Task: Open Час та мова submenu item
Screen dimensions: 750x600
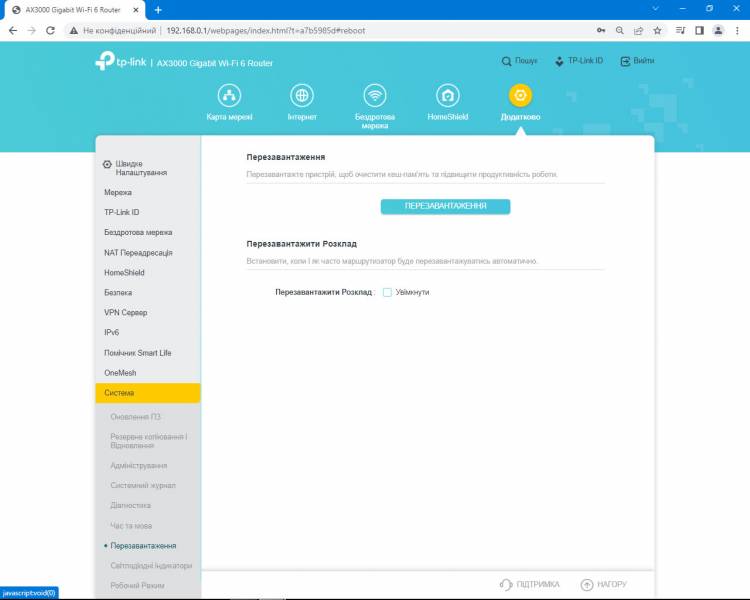Action: (x=131, y=525)
